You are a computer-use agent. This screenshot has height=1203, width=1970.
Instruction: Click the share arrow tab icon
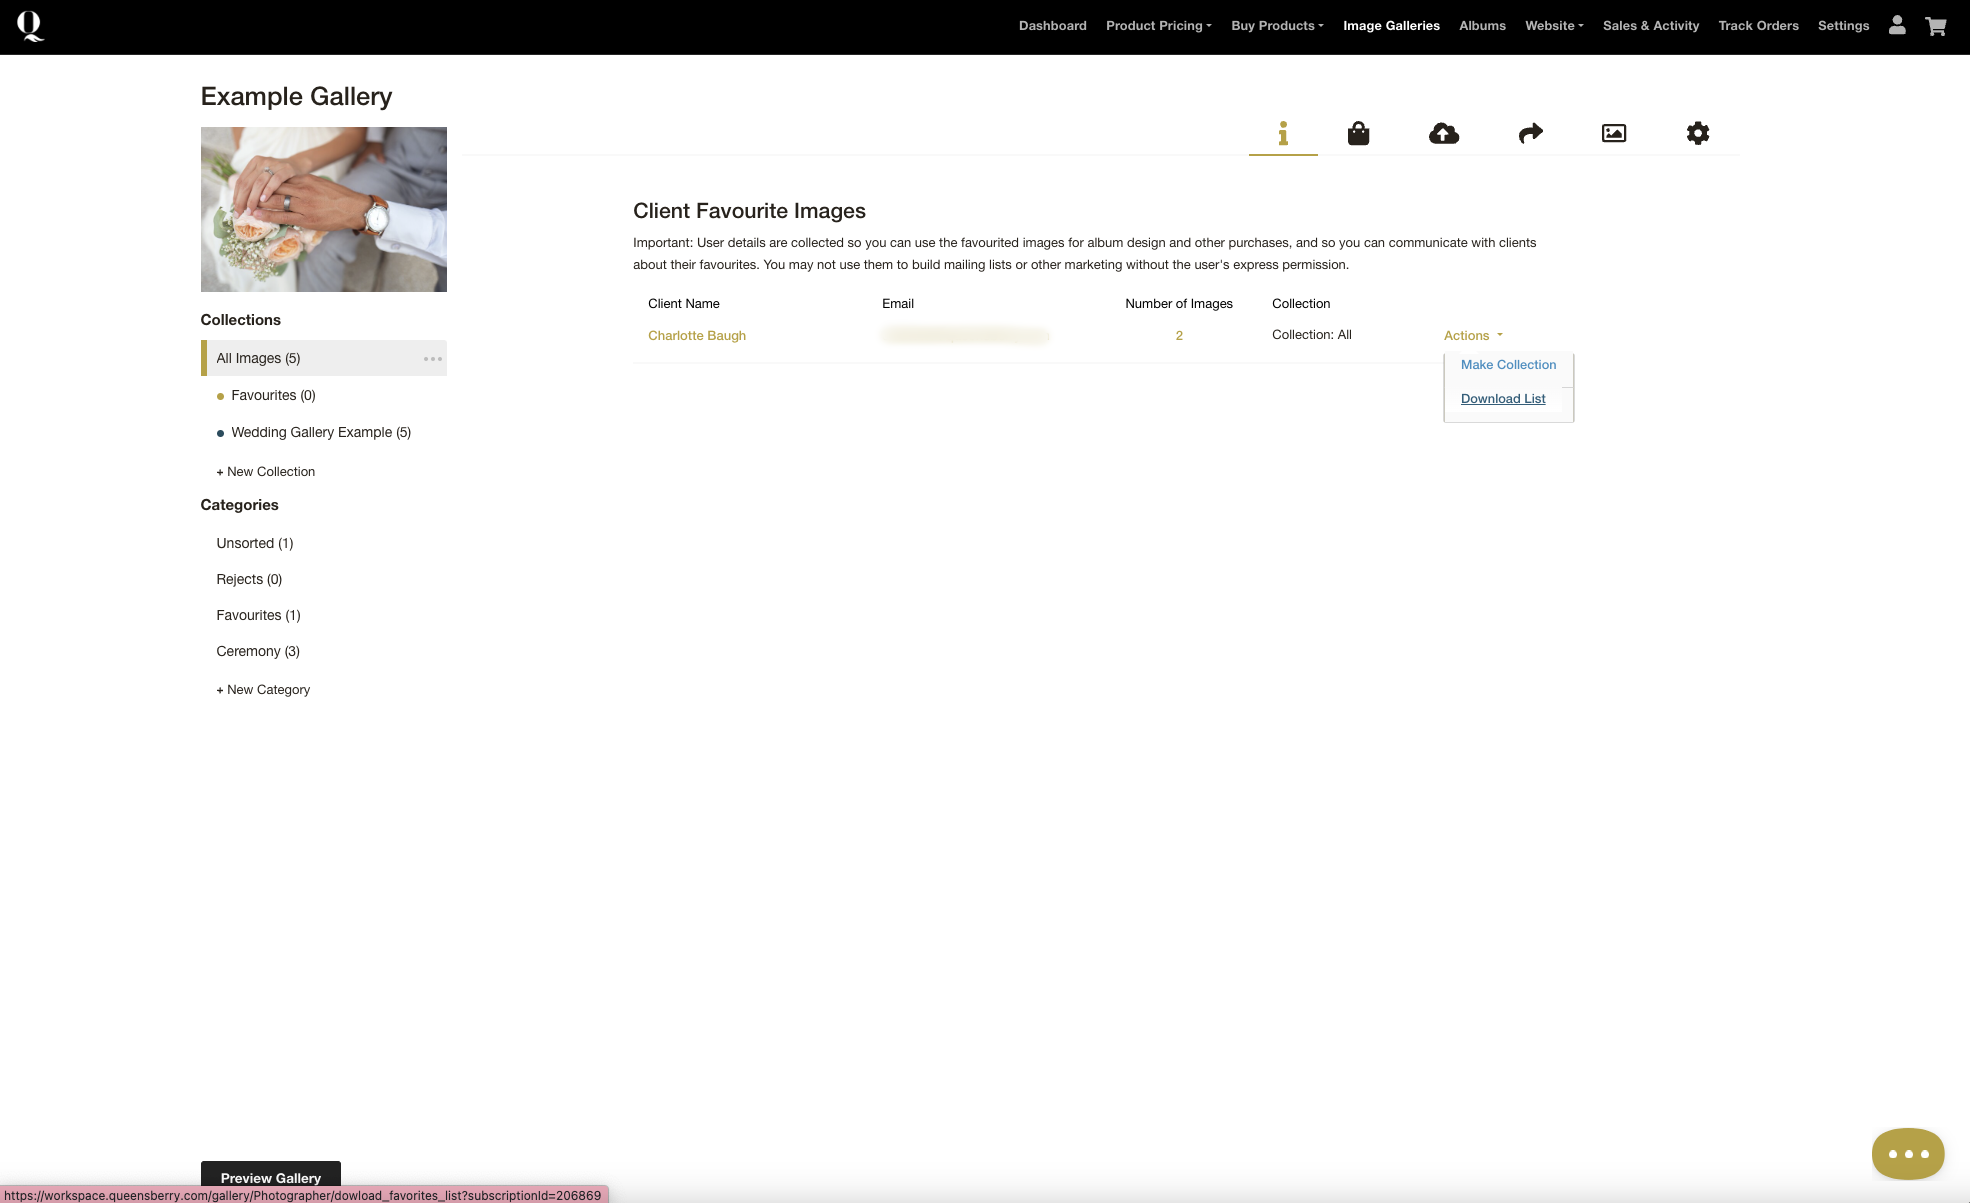(1530, 133)
